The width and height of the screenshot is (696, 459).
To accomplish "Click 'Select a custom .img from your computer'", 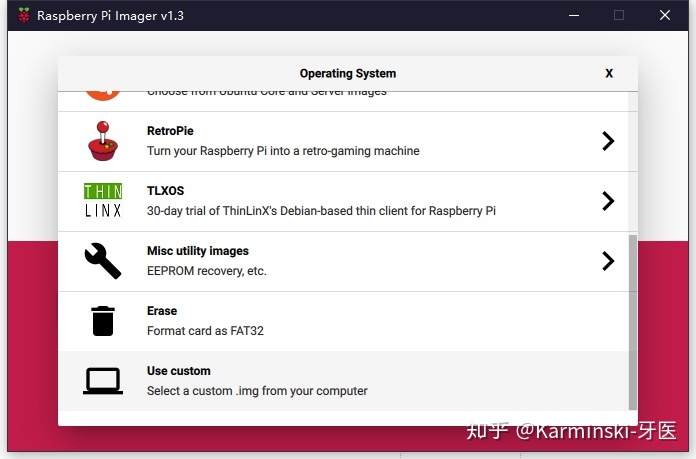I will point(257,391).
